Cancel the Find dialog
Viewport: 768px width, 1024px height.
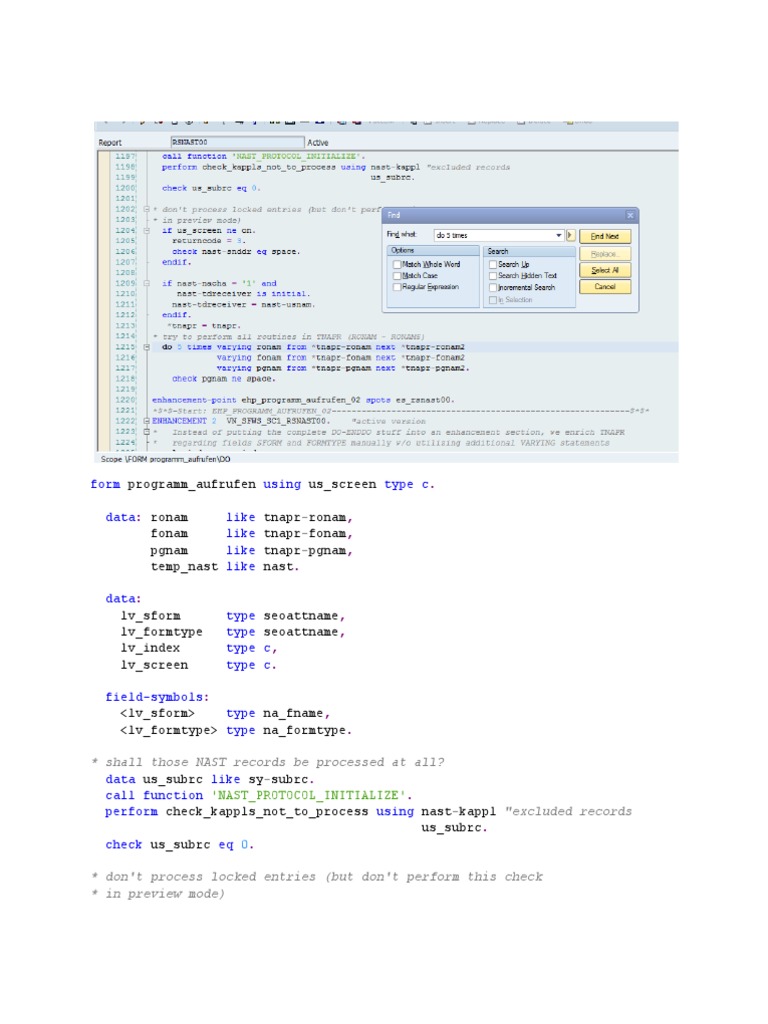pos(605,287)
